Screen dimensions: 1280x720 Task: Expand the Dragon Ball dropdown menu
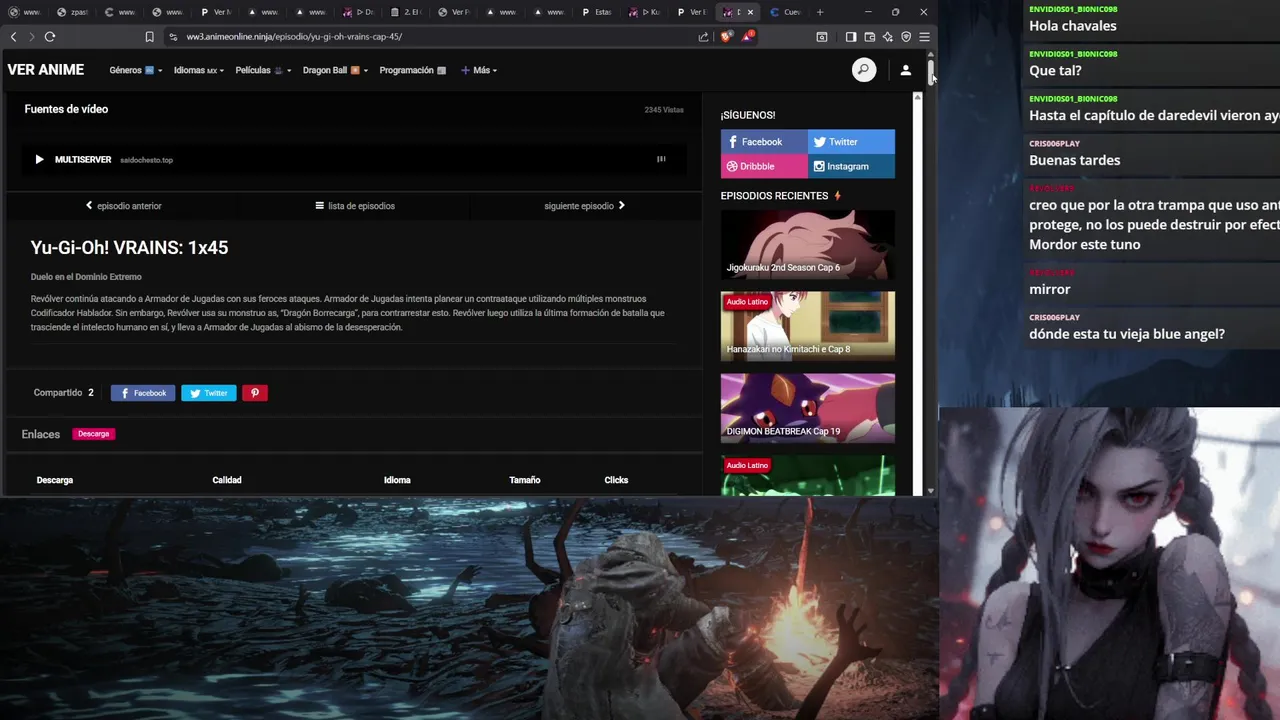[x=335, y=70]
